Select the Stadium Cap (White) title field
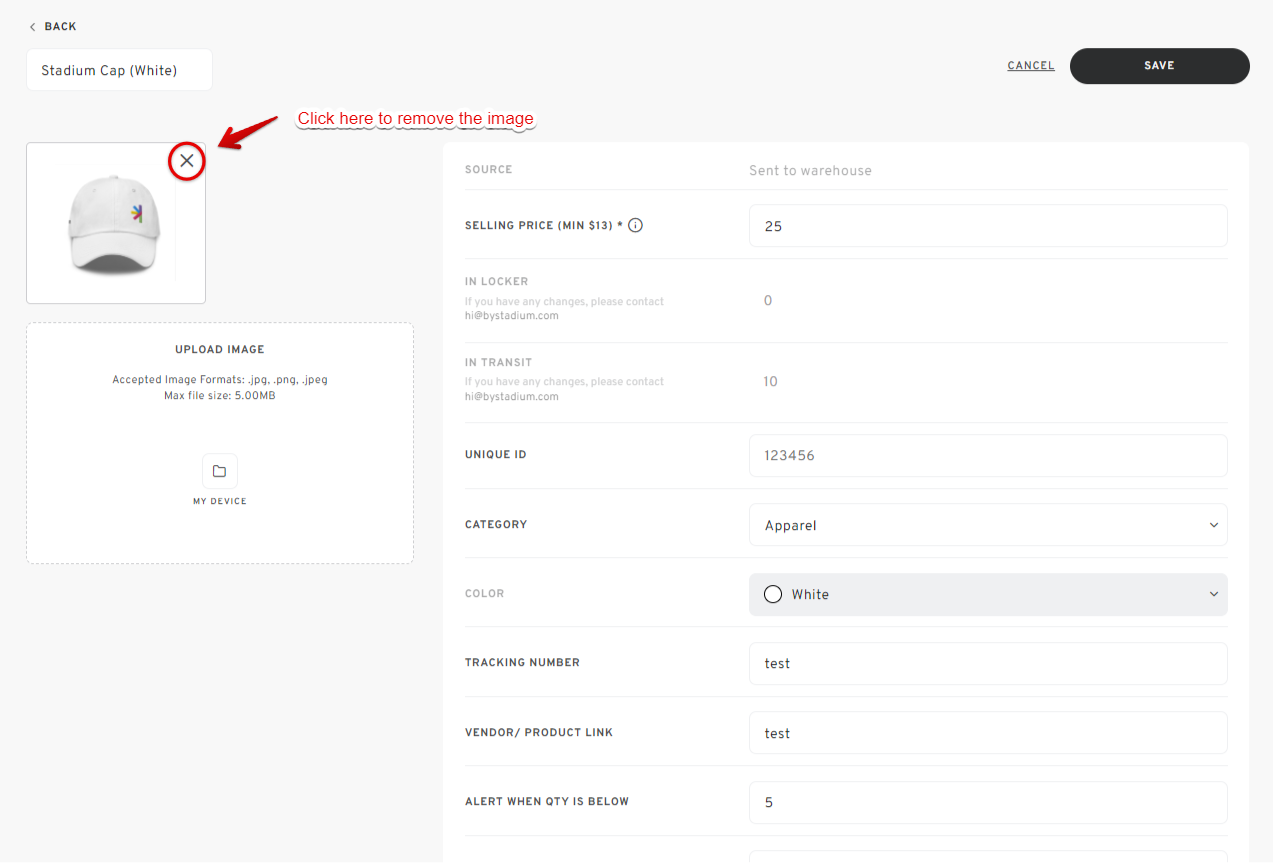 pos(118,69)
